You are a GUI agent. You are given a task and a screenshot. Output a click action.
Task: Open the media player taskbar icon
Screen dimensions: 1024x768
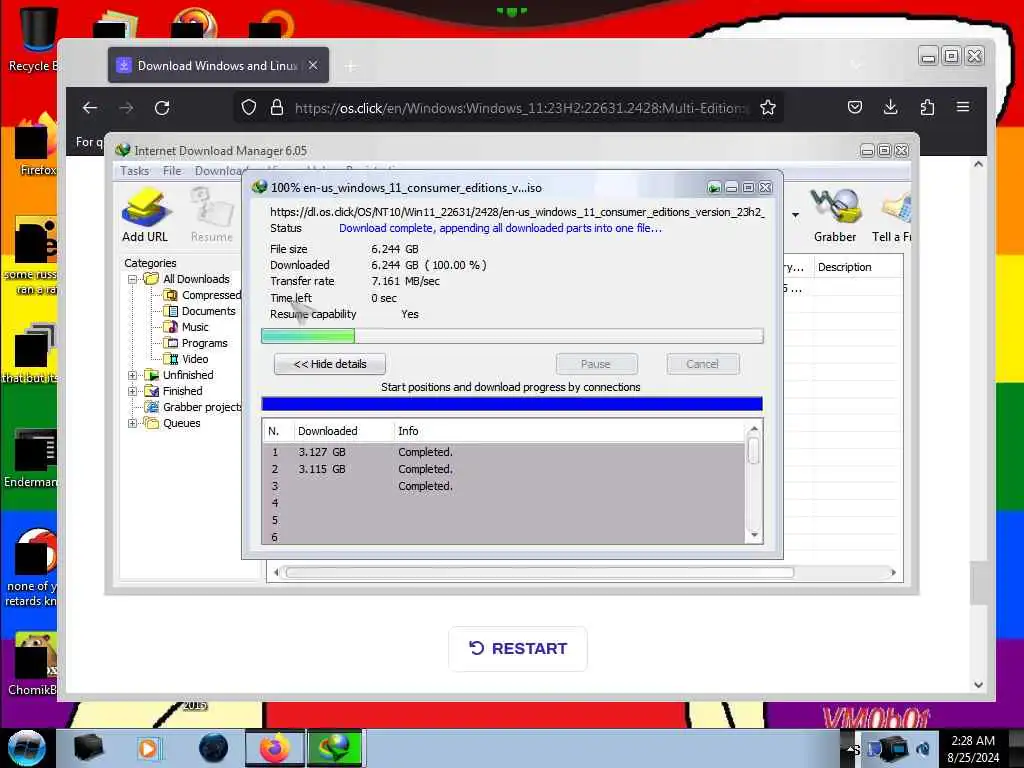click(148, 748)
